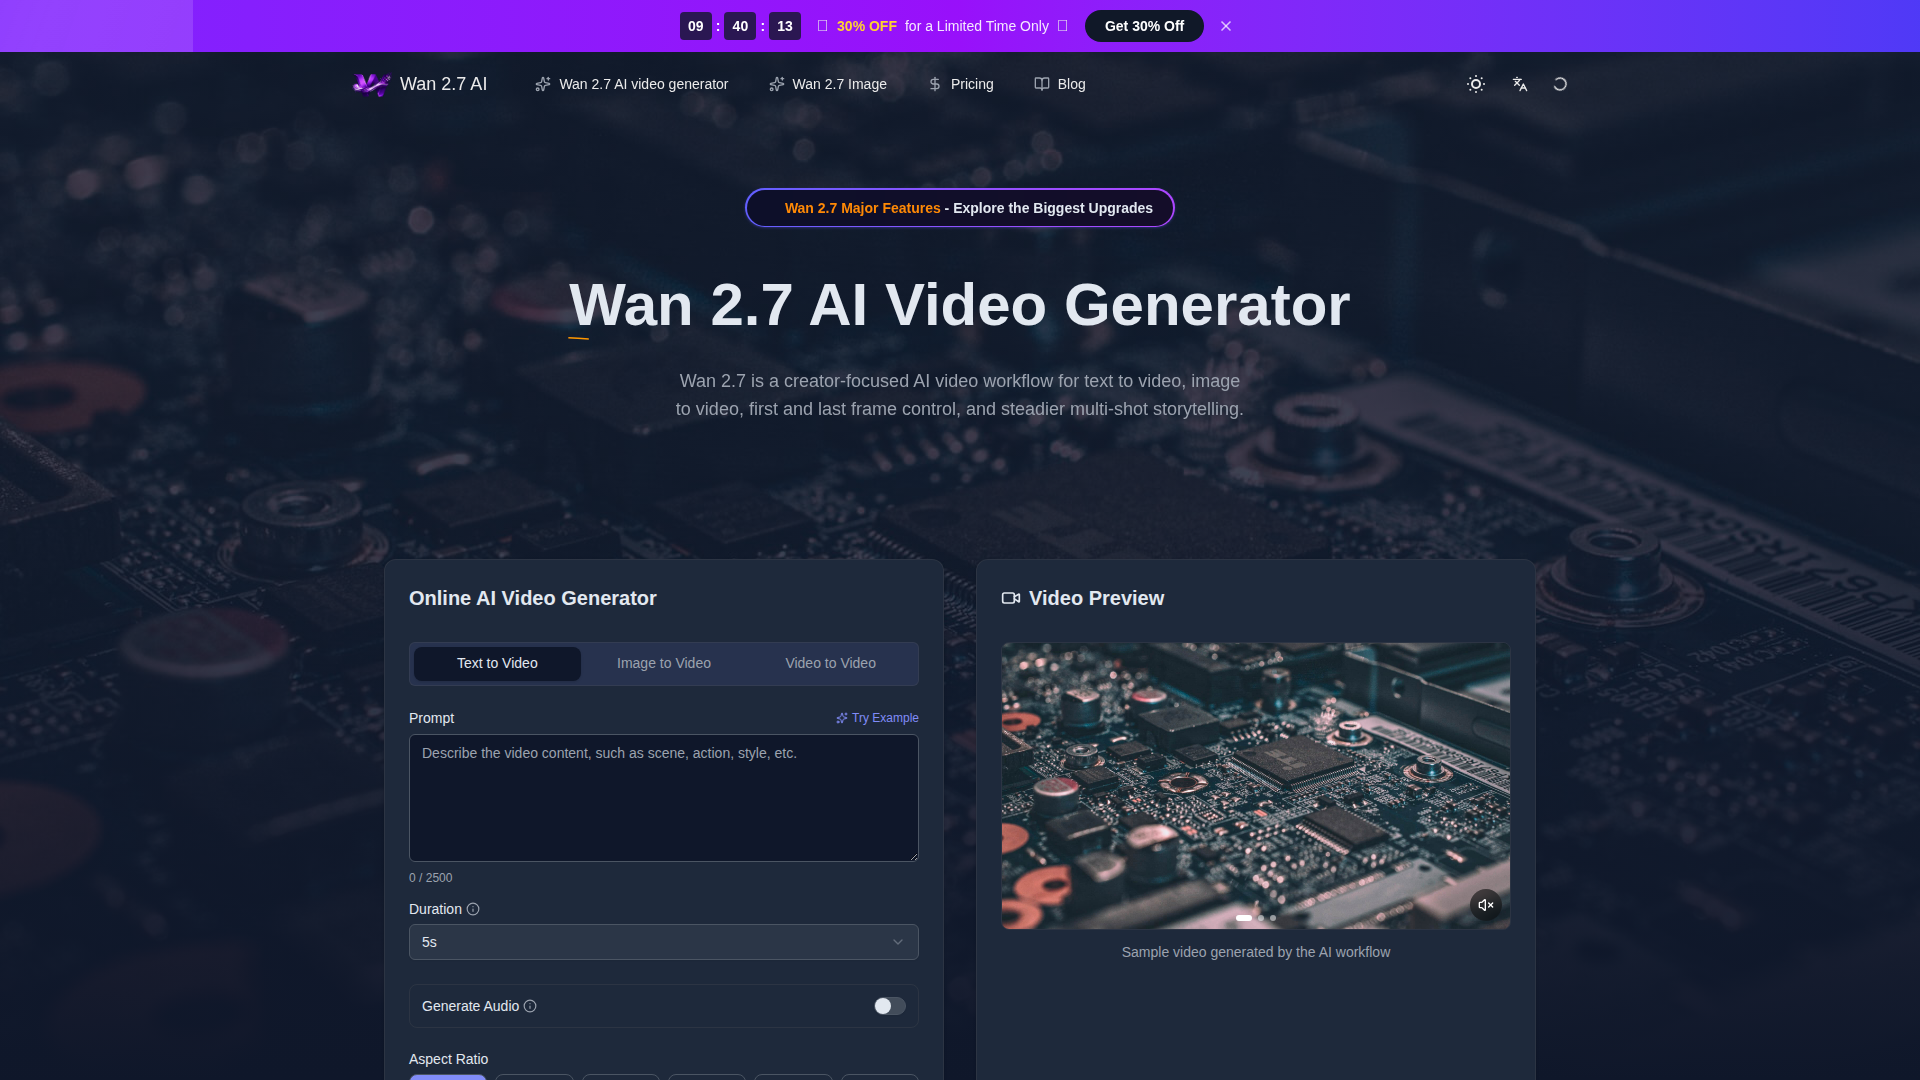The image size is (1920, 1080).
Task: Click the Generate Audio info icon
Action: point(530,1006)
